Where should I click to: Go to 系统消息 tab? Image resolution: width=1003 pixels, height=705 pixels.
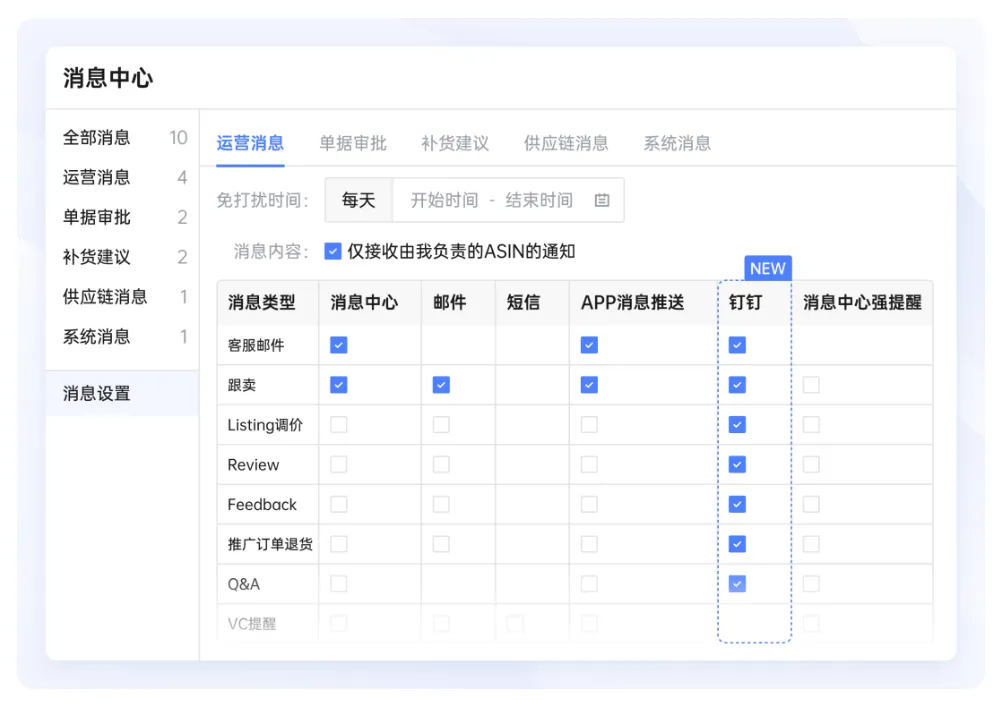click(x=677, y=143)
